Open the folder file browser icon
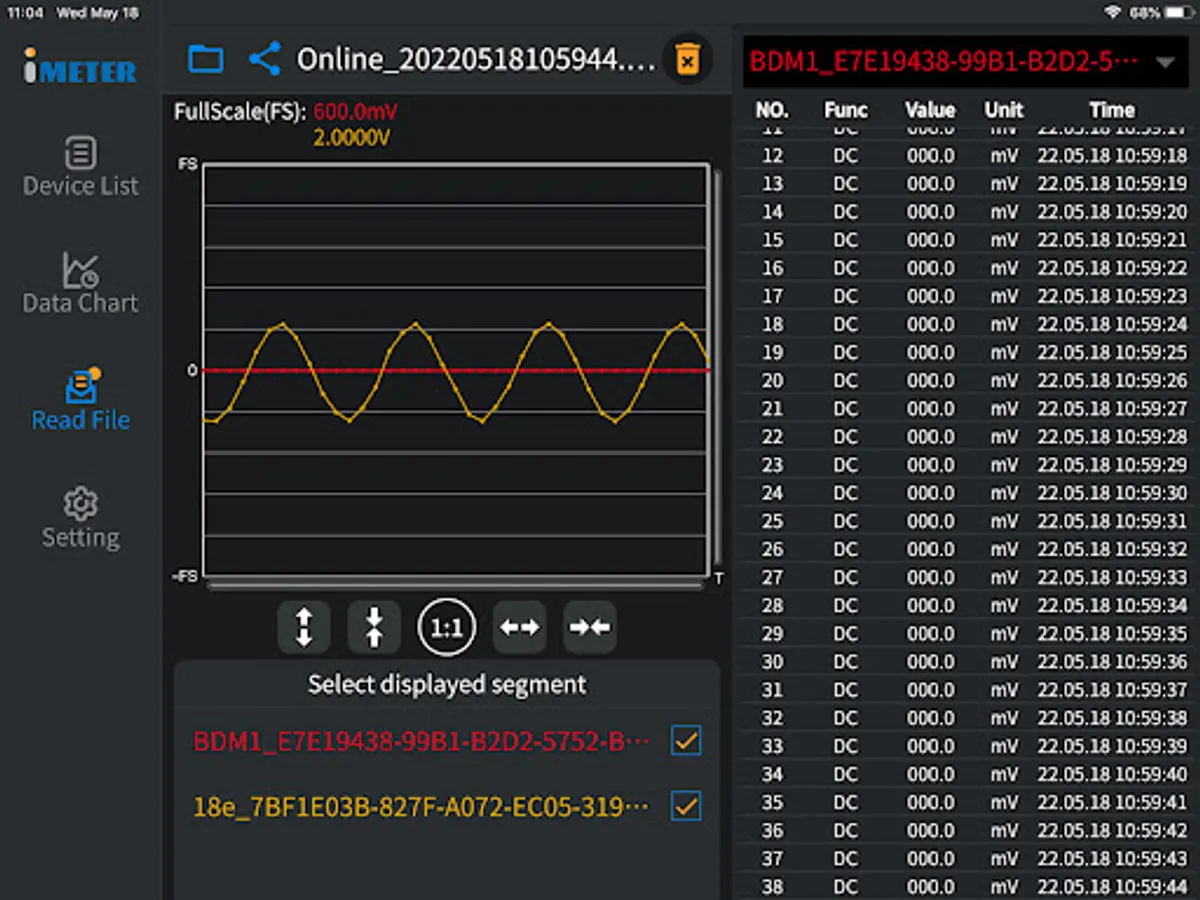Viewport: 1200px width, 900px height. pyautogui.click(x=206, y=59)
